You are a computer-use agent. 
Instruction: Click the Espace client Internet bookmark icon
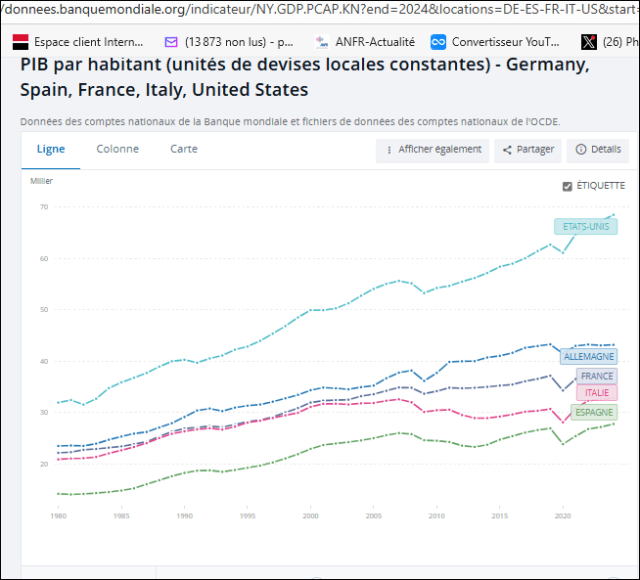pyautogui.click(x=20, y=42)
